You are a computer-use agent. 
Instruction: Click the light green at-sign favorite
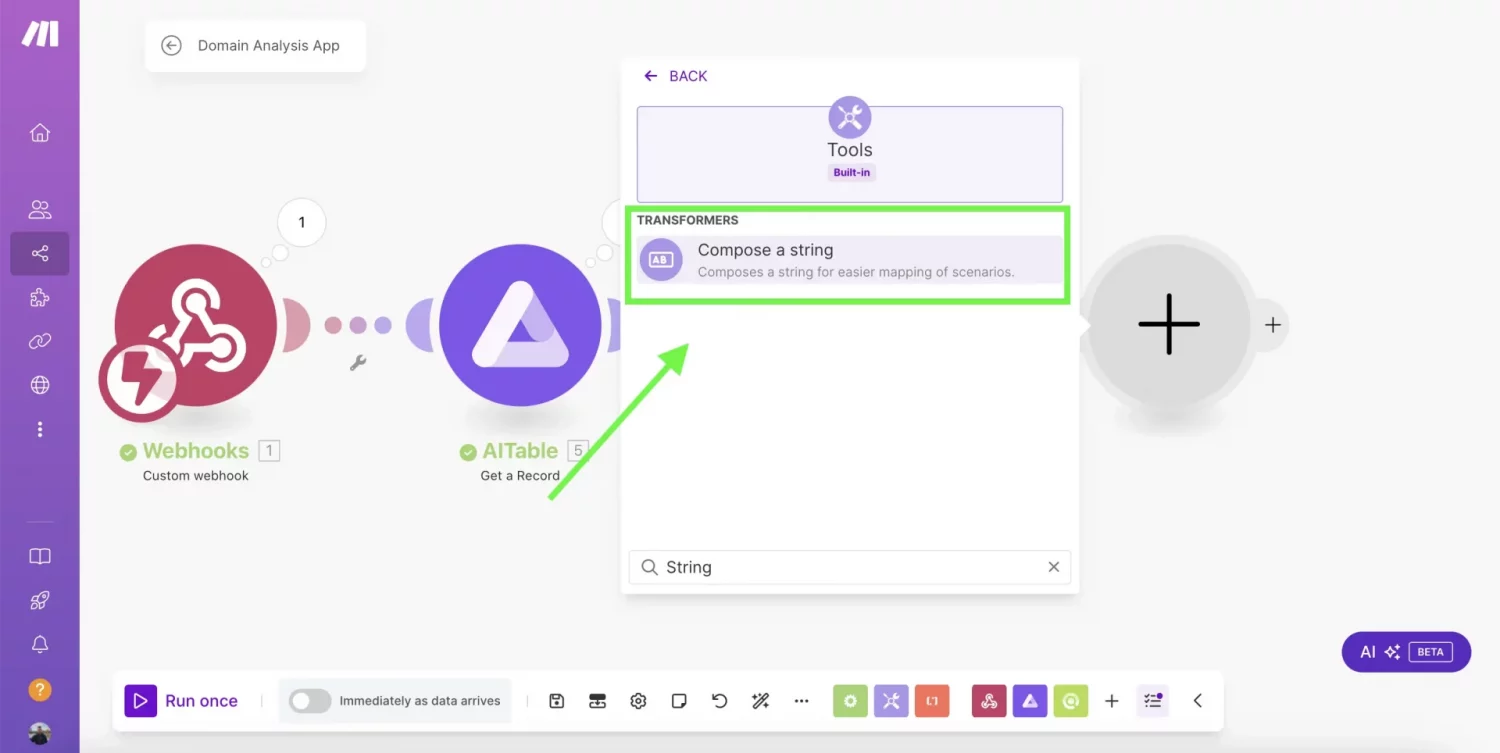[1070, 701]
